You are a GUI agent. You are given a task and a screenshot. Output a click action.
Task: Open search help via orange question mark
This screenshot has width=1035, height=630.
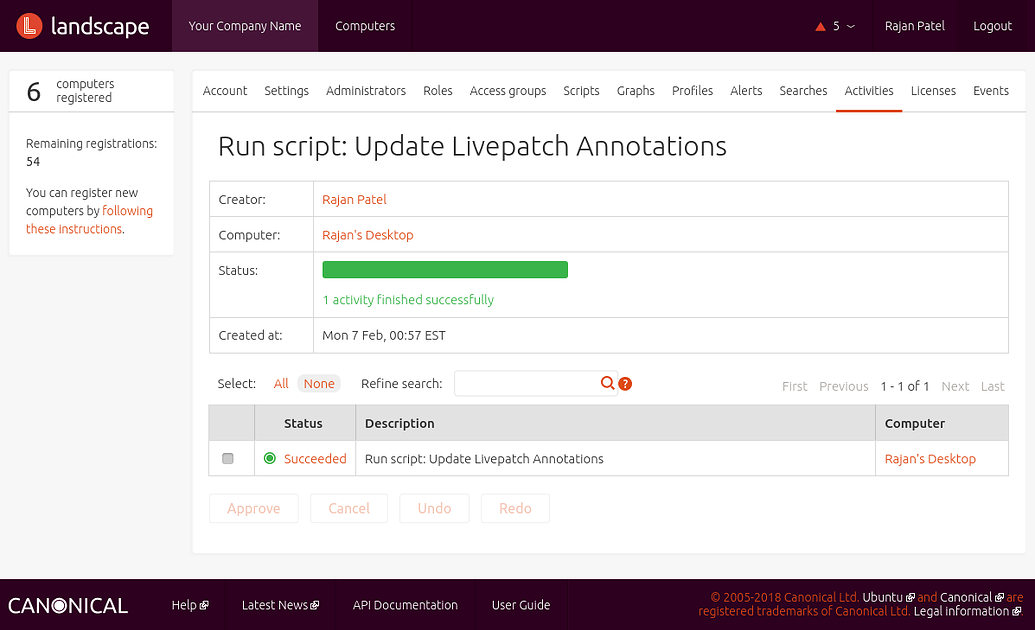coord(623,383)
